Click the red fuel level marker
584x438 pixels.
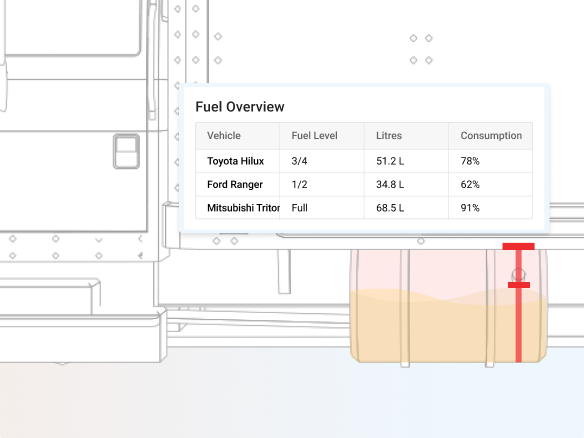coord(519,285)
